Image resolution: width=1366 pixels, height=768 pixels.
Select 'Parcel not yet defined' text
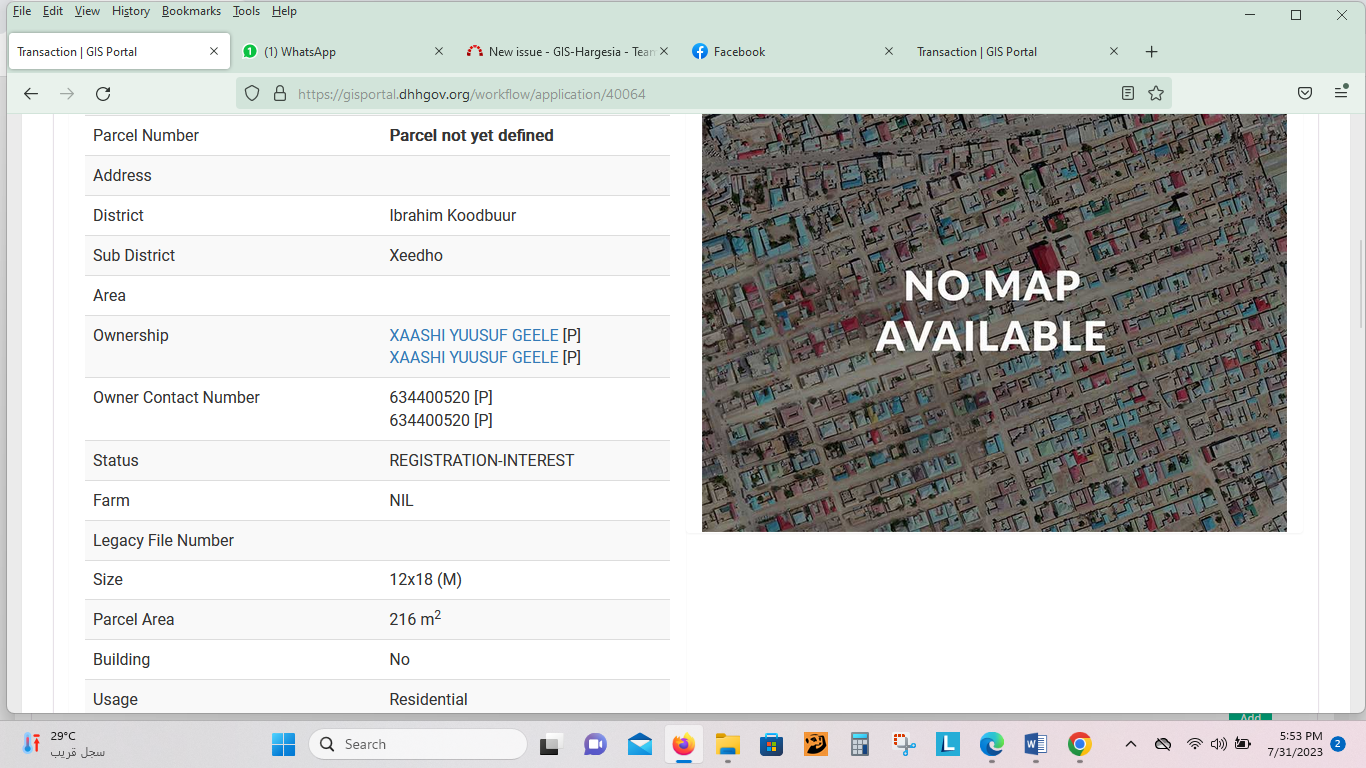point(471,135)
